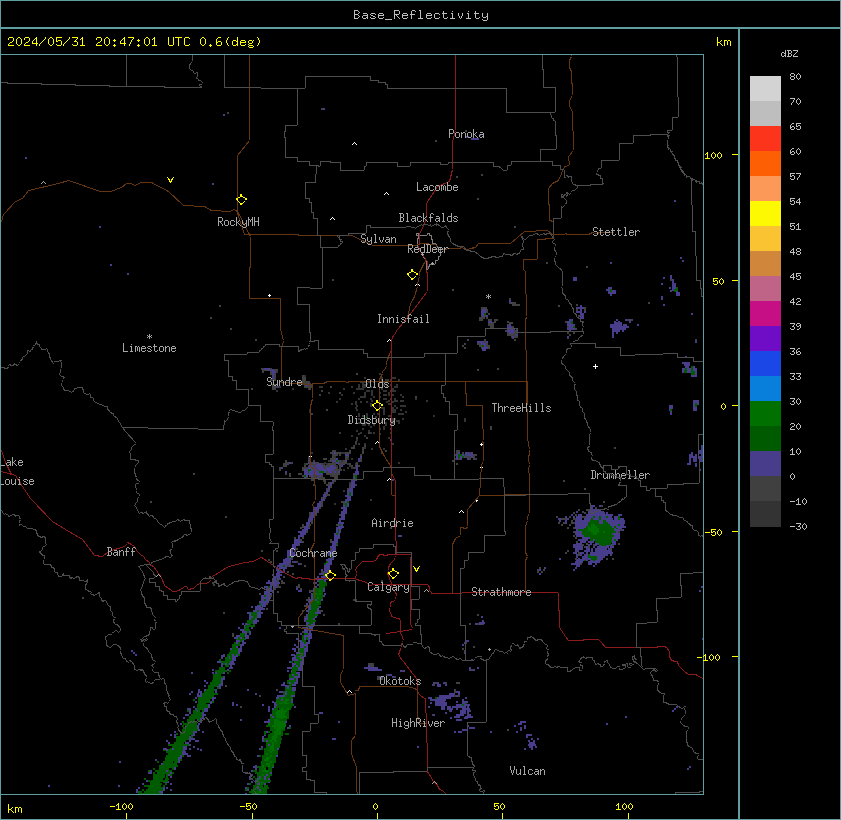Screen dimensions: 841x820
Task: Click the dBZ legend heading
Action: tap(789, 54)
